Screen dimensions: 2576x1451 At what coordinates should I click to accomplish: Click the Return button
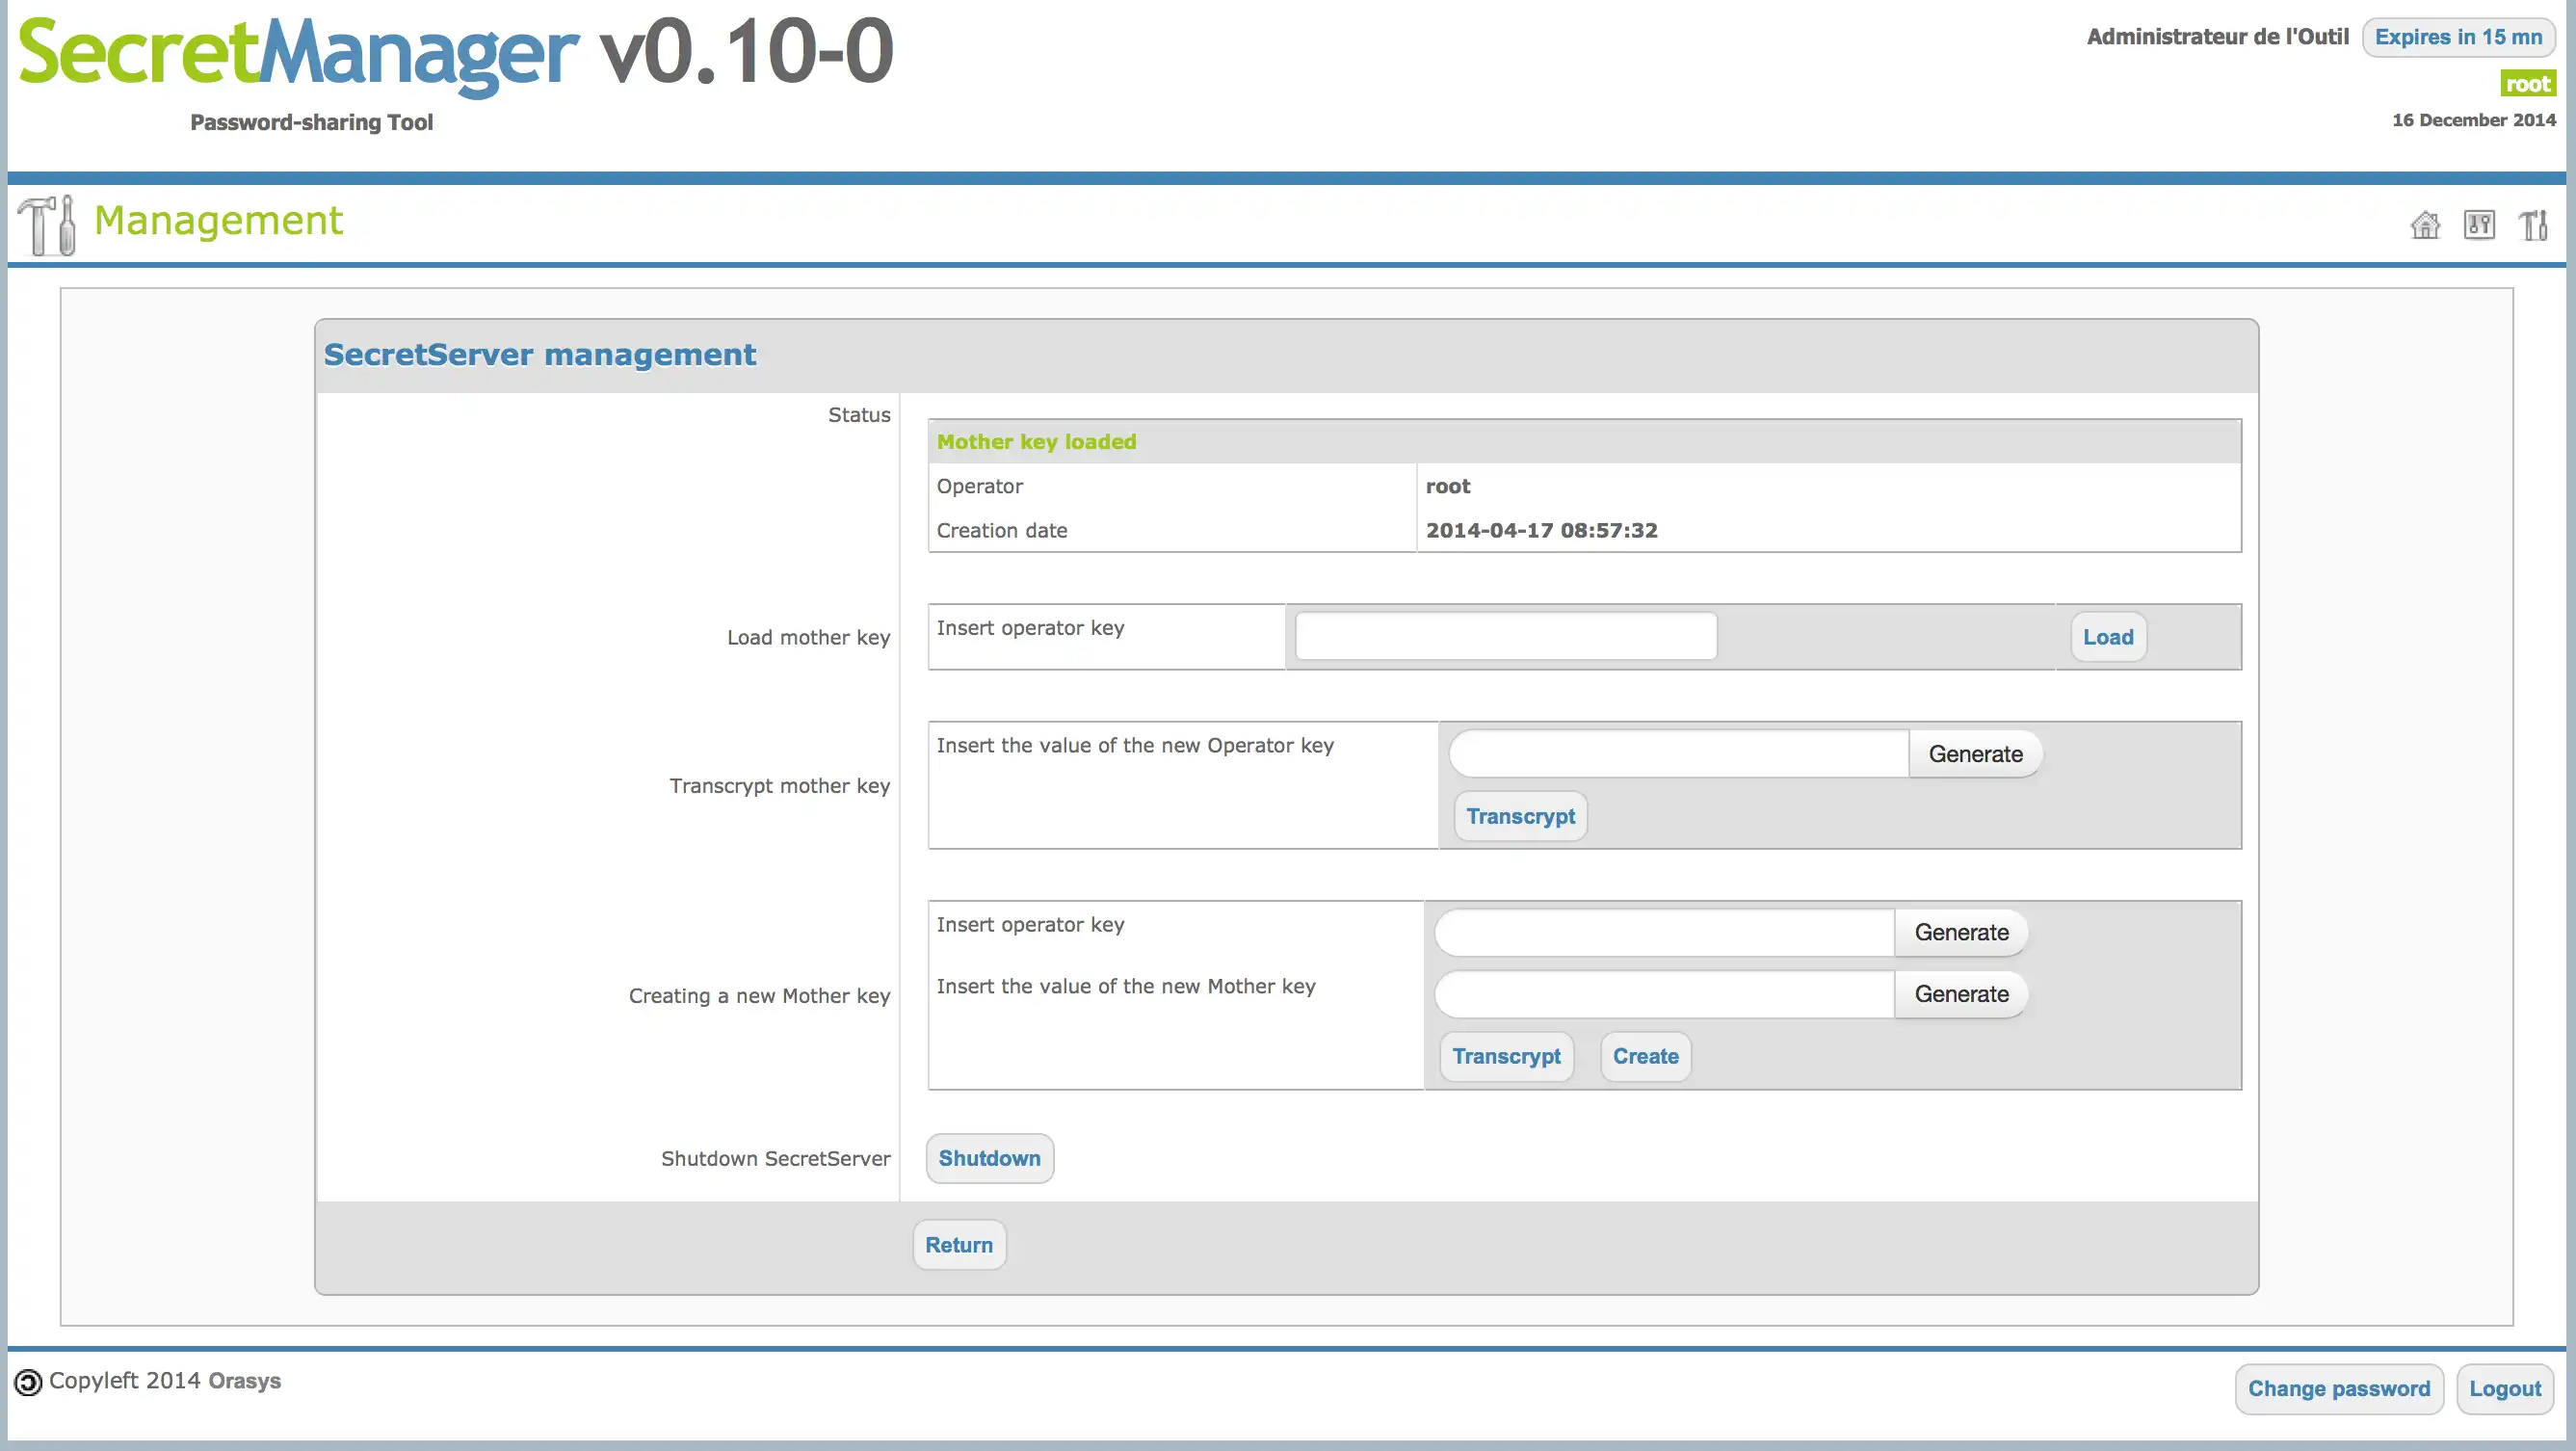click(x=959, y=1244)
